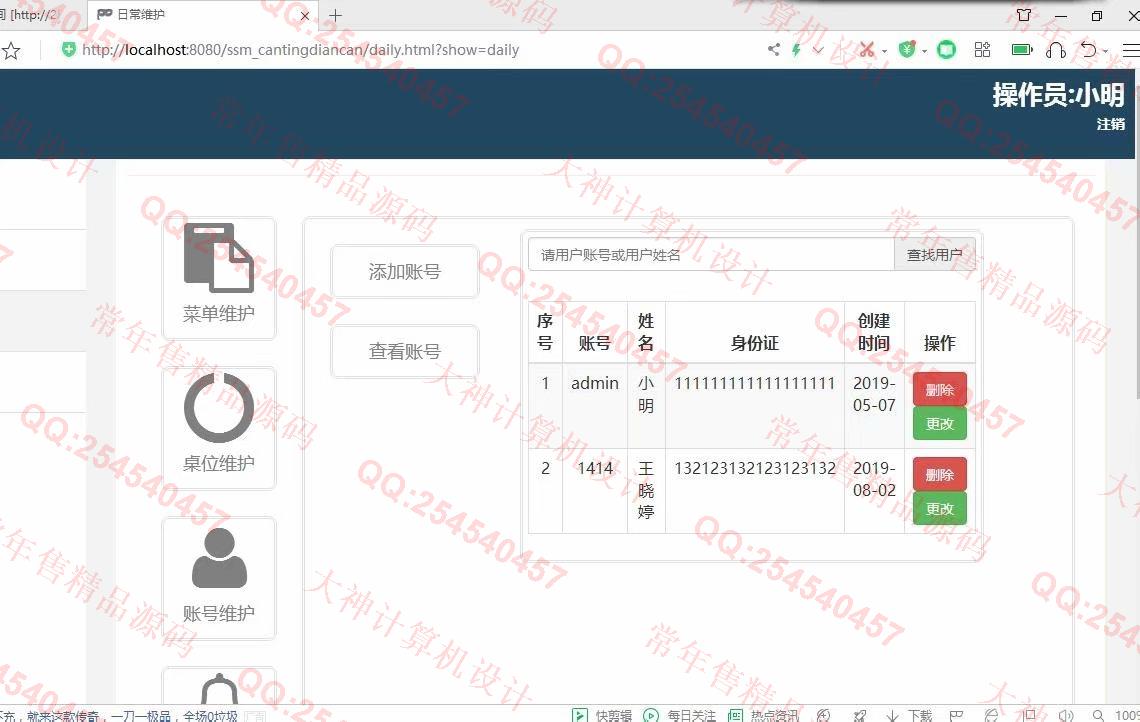1140x722 pixels.
Task: Click the green yen shield icon
Action: pos(906,49)
